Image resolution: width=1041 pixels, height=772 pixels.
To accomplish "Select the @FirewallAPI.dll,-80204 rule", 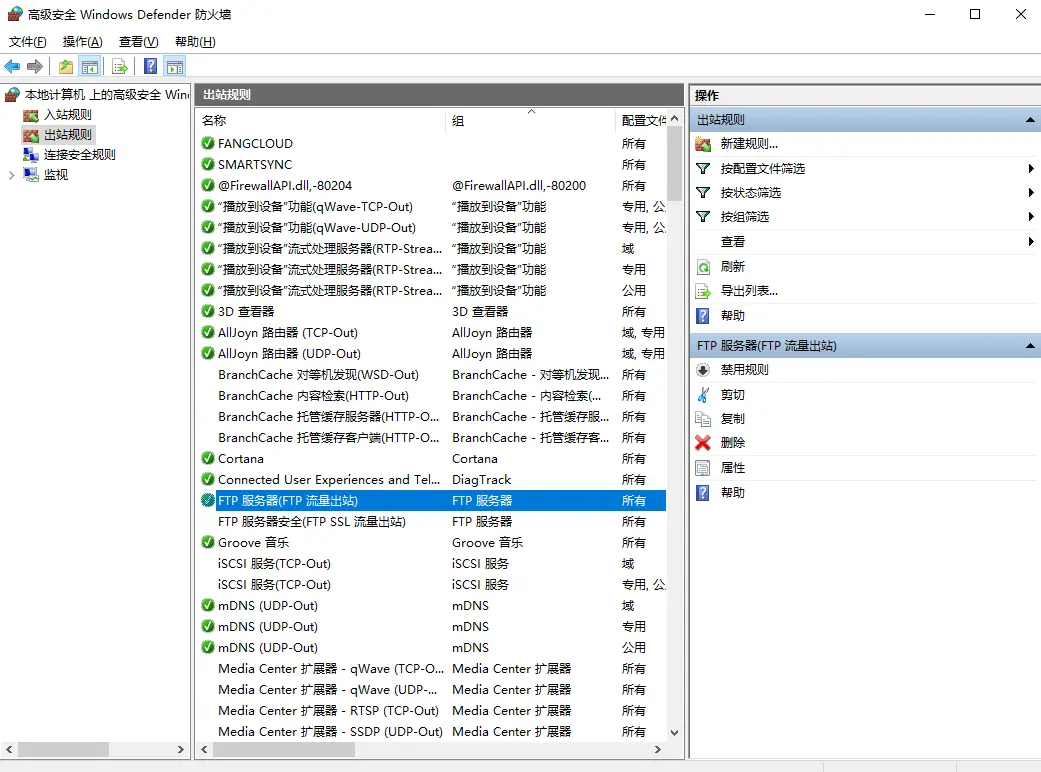I will [x=432, y=186].
